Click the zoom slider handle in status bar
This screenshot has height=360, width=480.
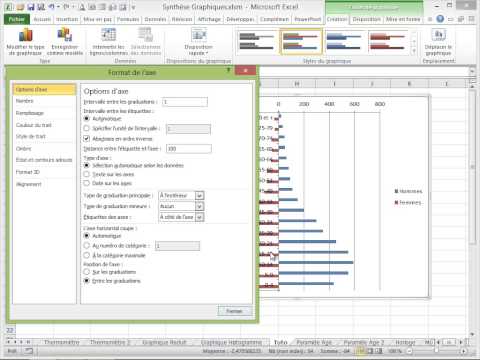click(x=436, y=351)
